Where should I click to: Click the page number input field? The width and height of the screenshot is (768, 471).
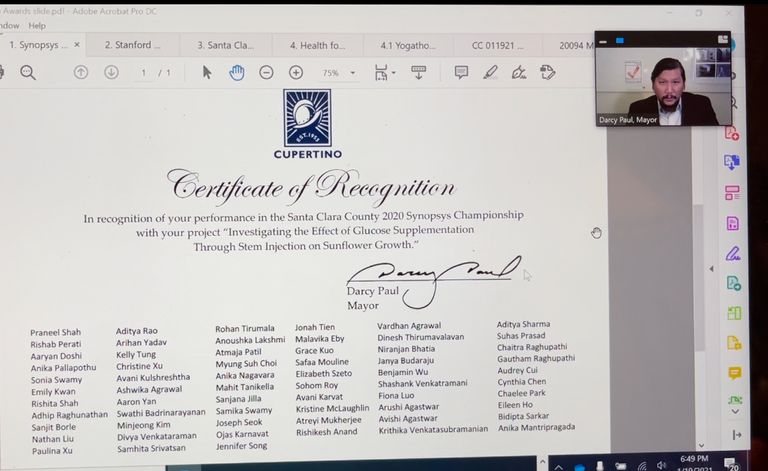[144, 73]
